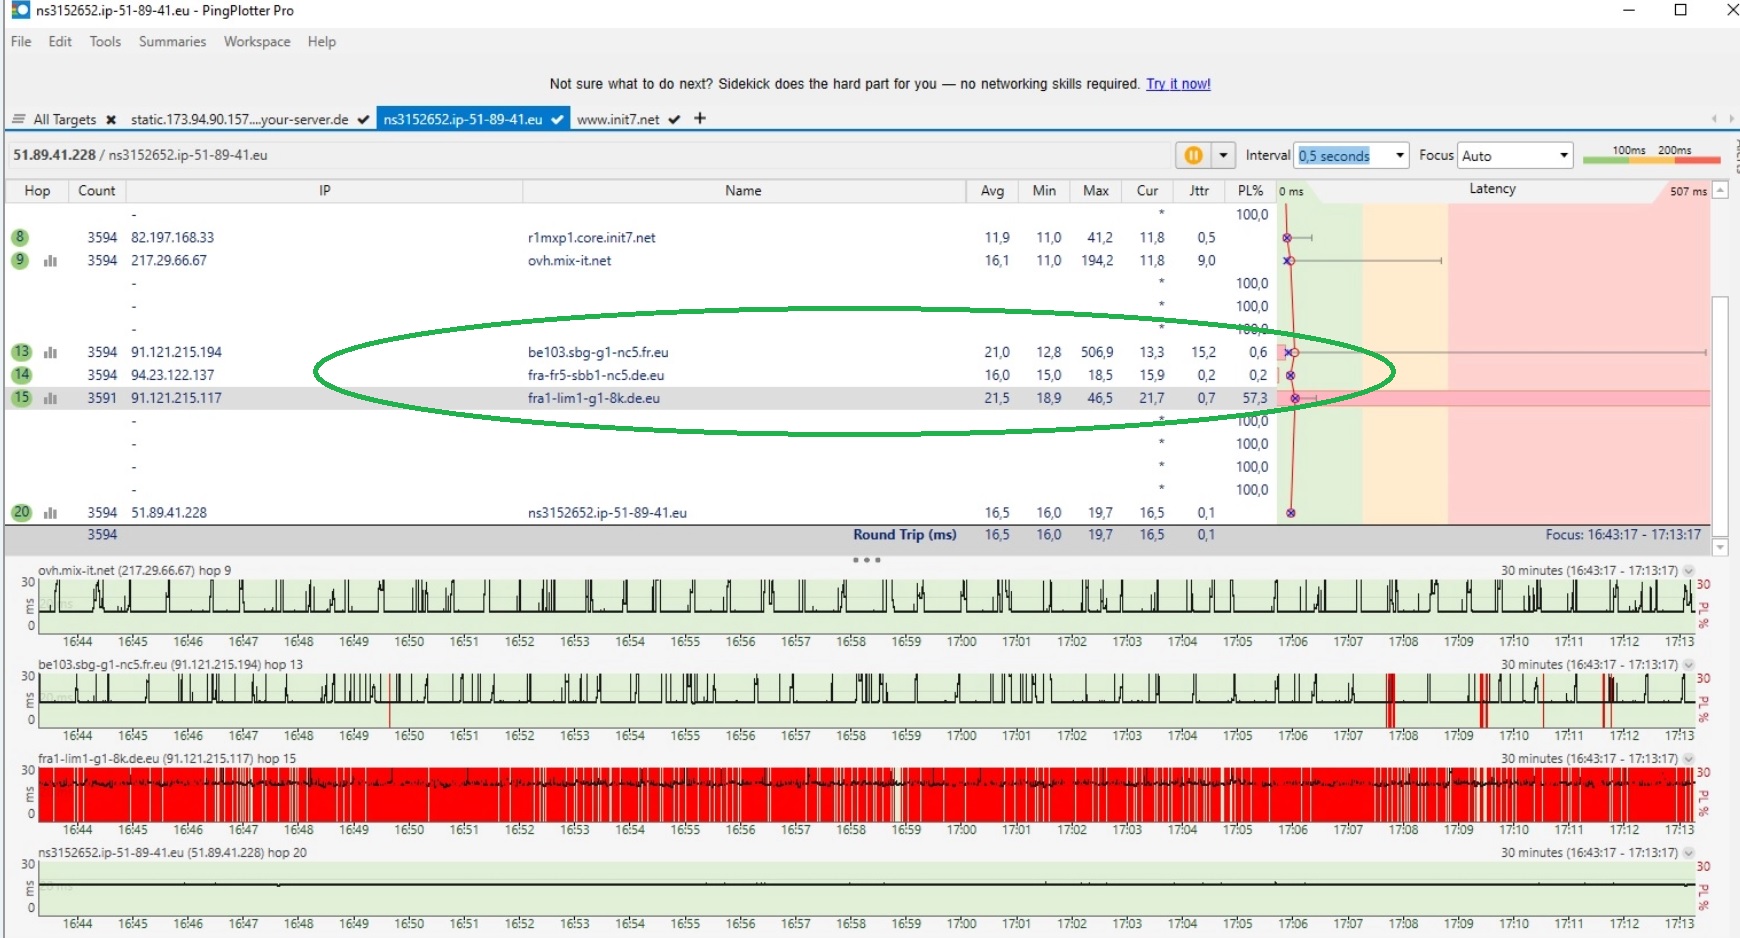
Task: Add a new target tab with plus
Action: (700, 118)
